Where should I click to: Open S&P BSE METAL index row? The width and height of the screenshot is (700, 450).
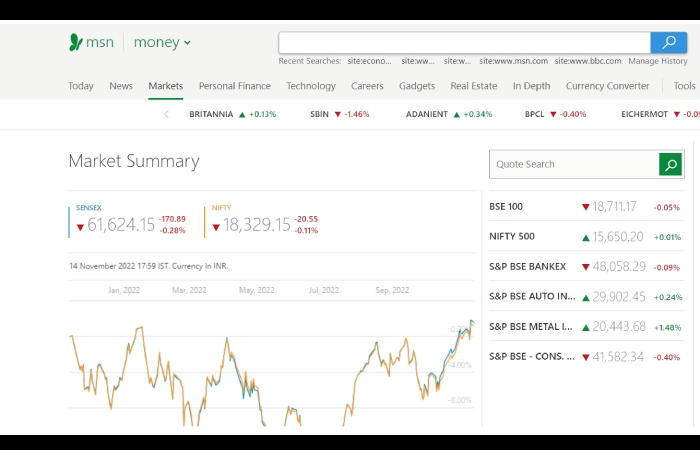tap(587, 327)
